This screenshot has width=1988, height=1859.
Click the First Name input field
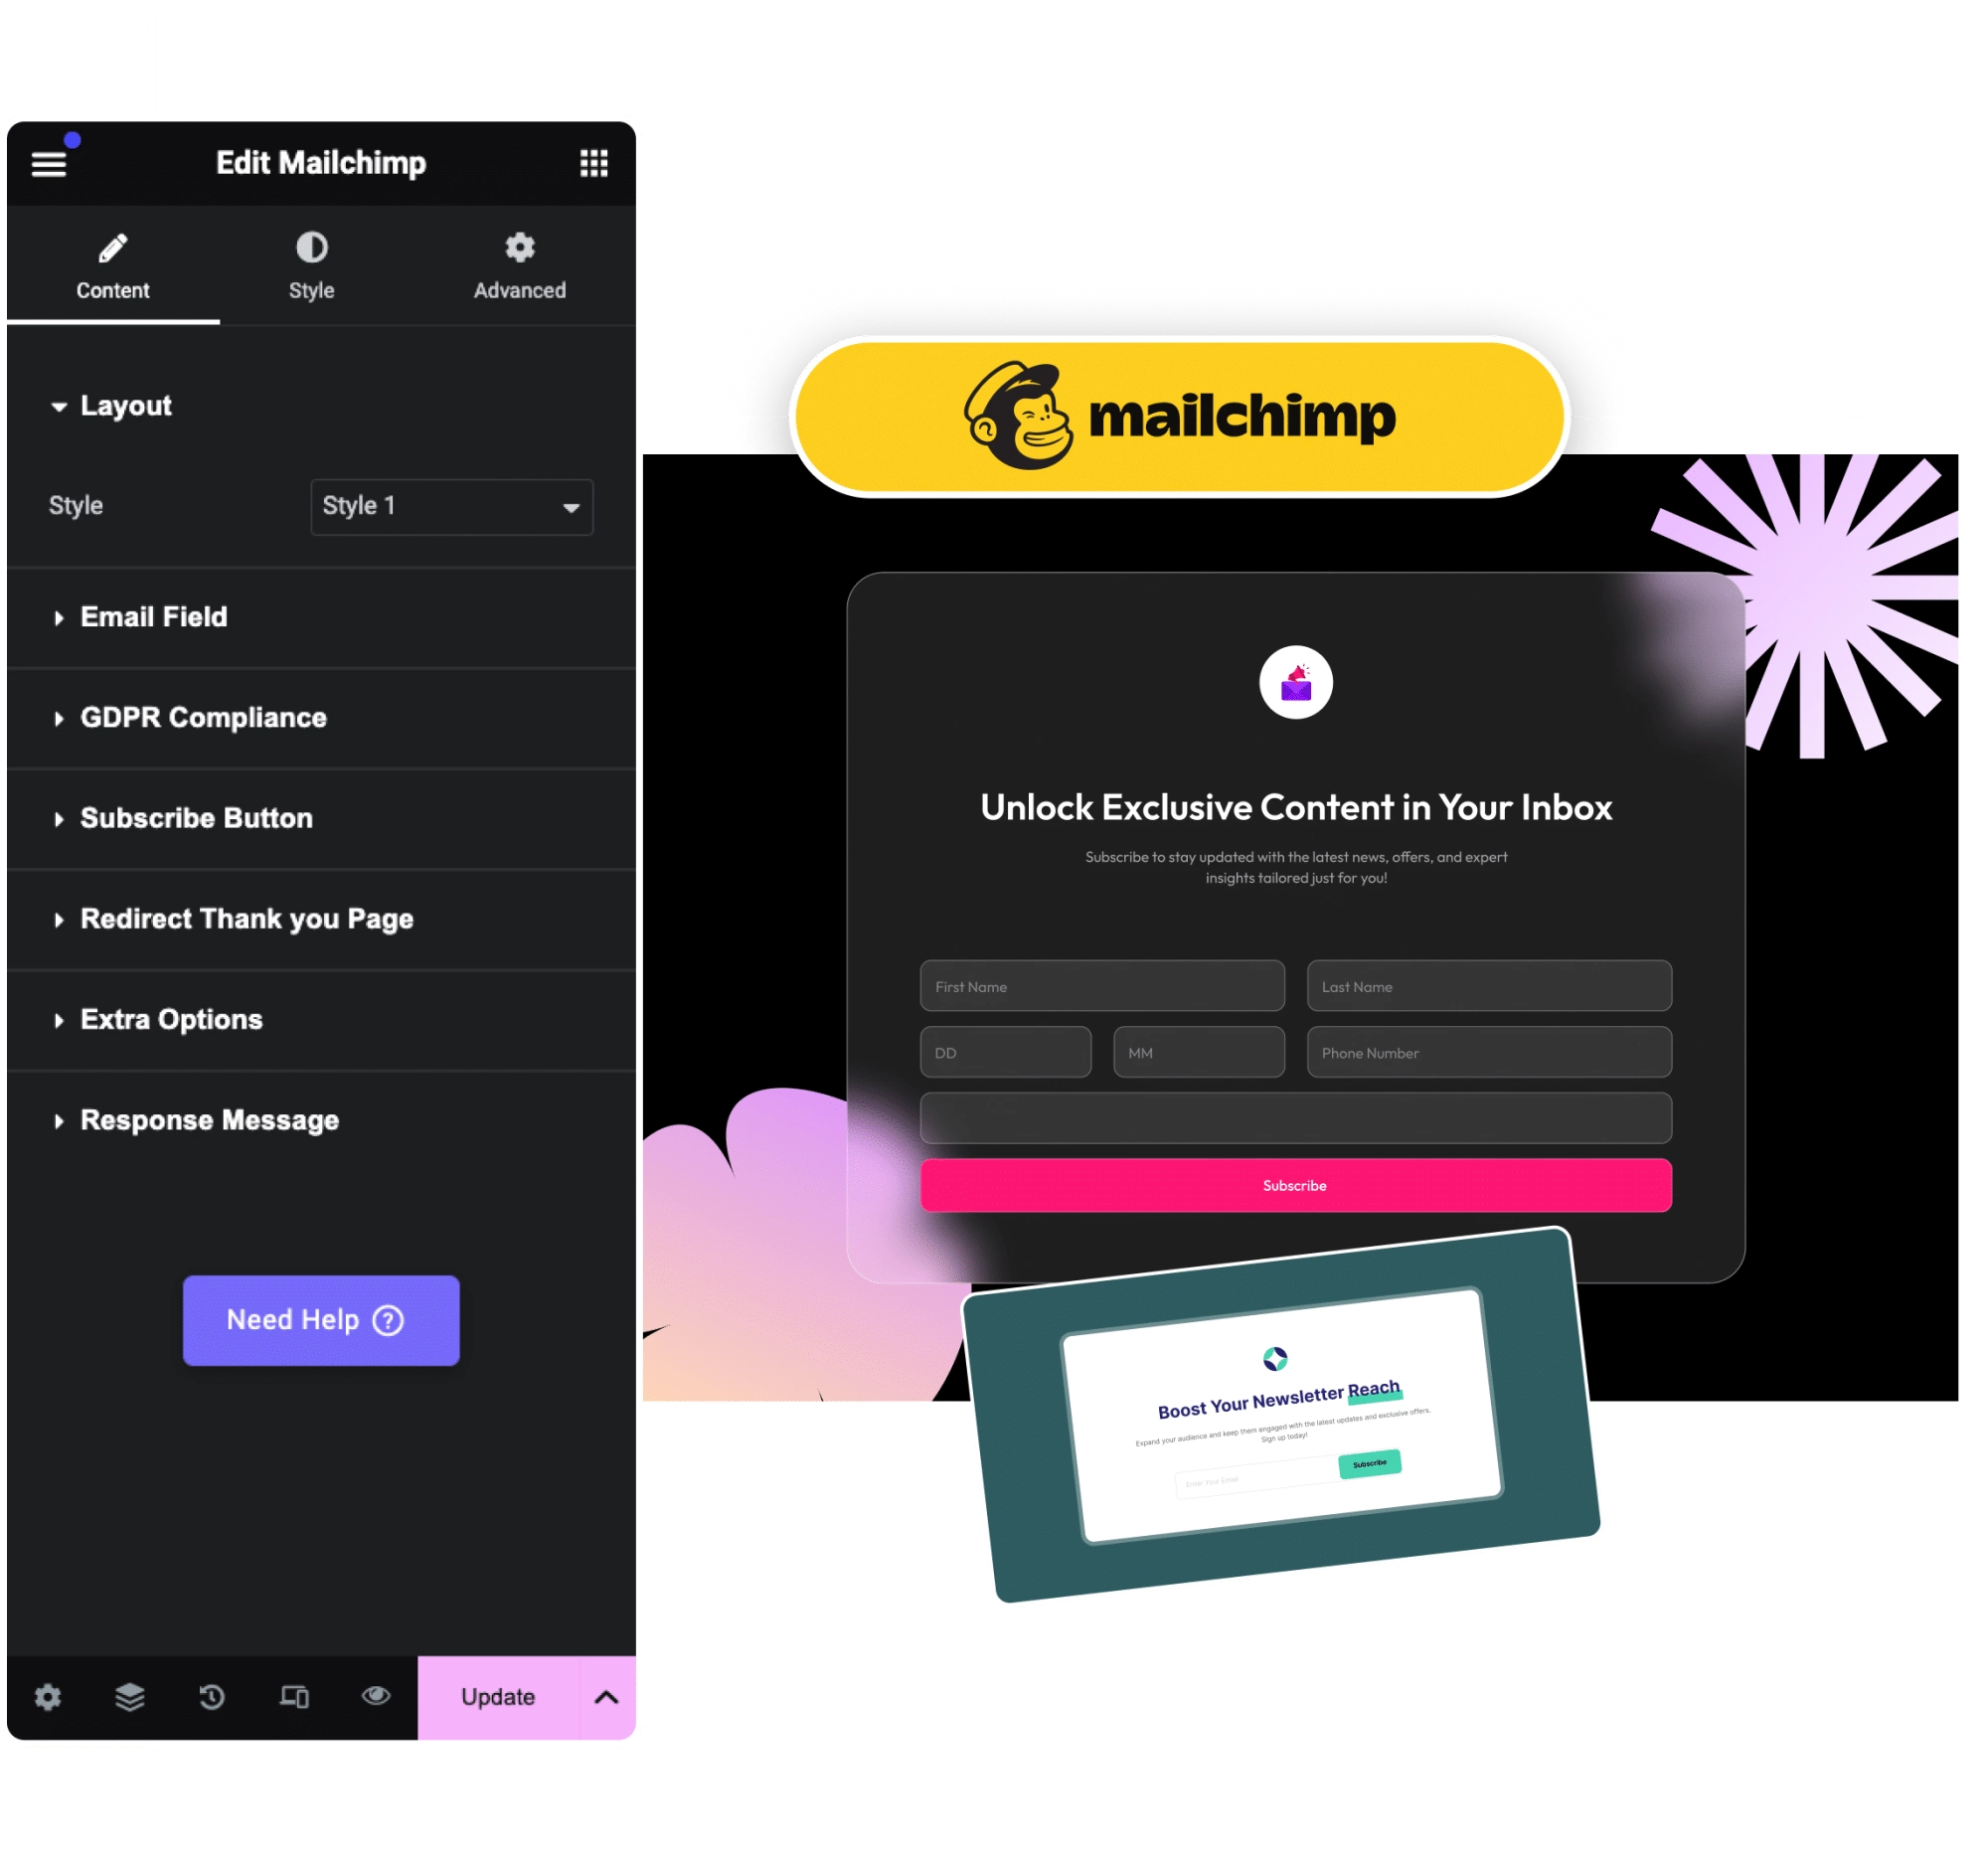[1098, 983]
